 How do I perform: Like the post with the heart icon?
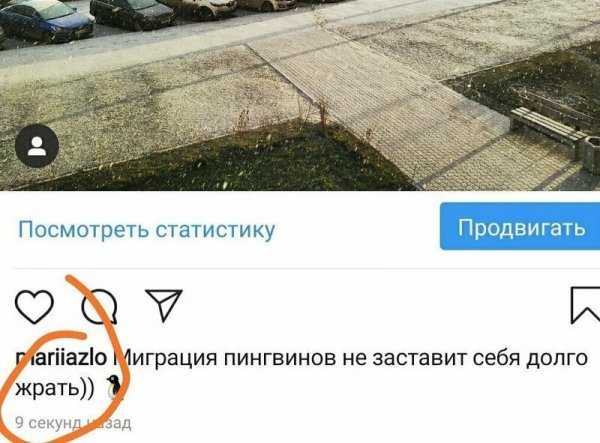34,306
